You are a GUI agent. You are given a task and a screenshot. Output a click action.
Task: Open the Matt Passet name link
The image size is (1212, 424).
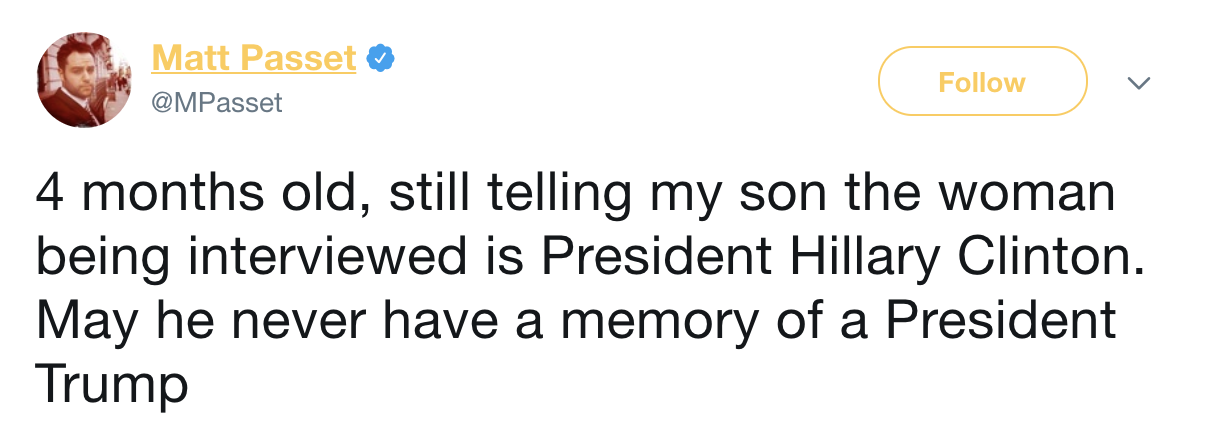[x=254, y=59]
